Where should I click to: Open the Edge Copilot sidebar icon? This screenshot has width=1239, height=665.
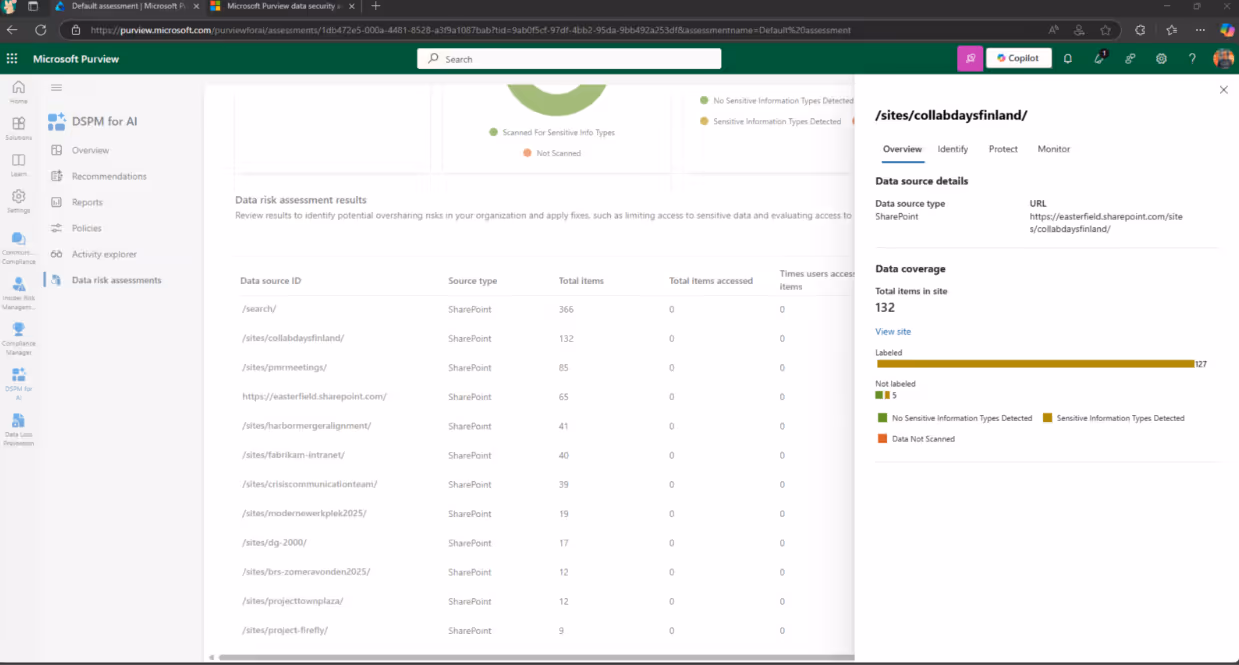[x=1226, y=30]
